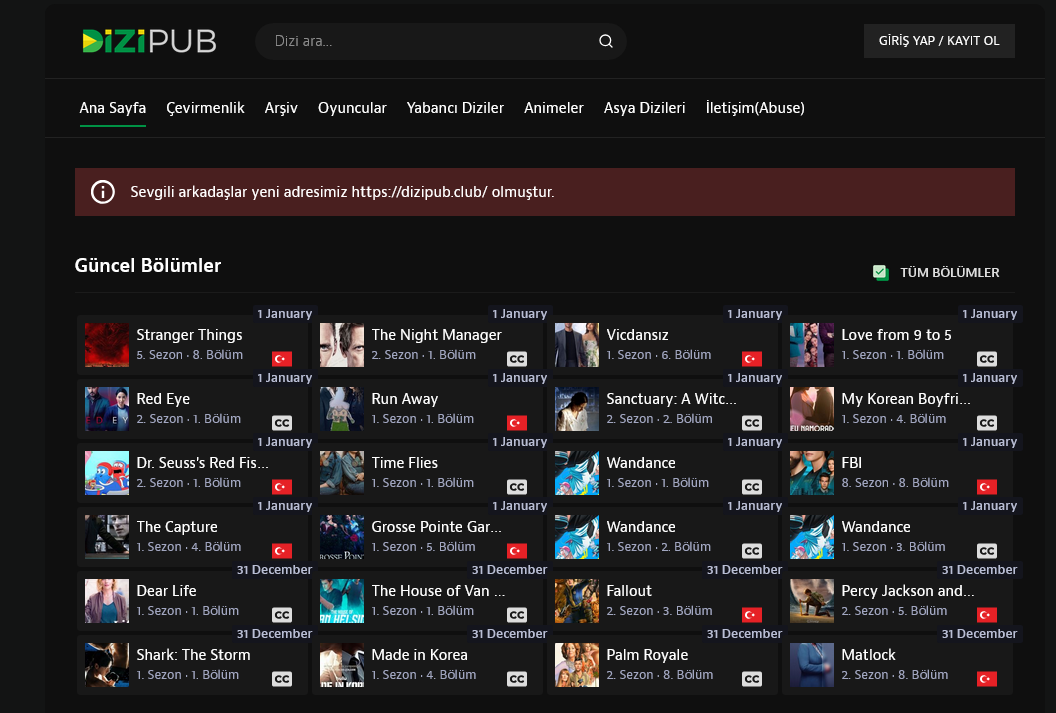Click the CC icon on Palm Royale
The width and height of the screenshot is (1056, 713).
point(752,679)
